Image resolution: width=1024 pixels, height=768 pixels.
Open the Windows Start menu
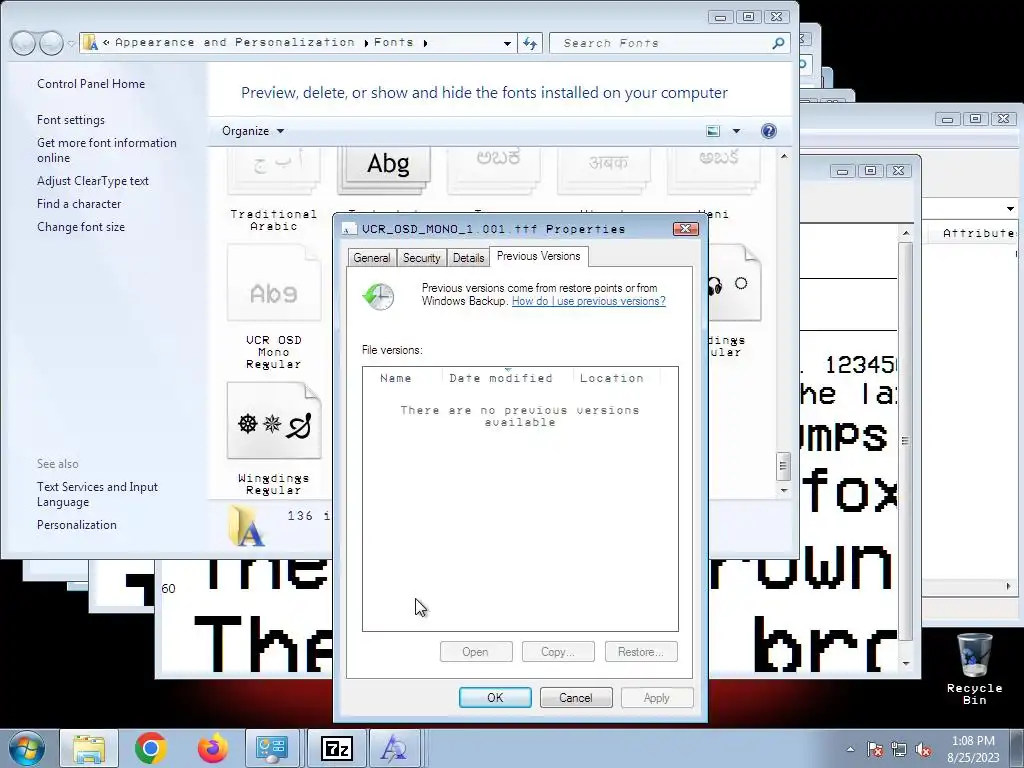(27, 748)
